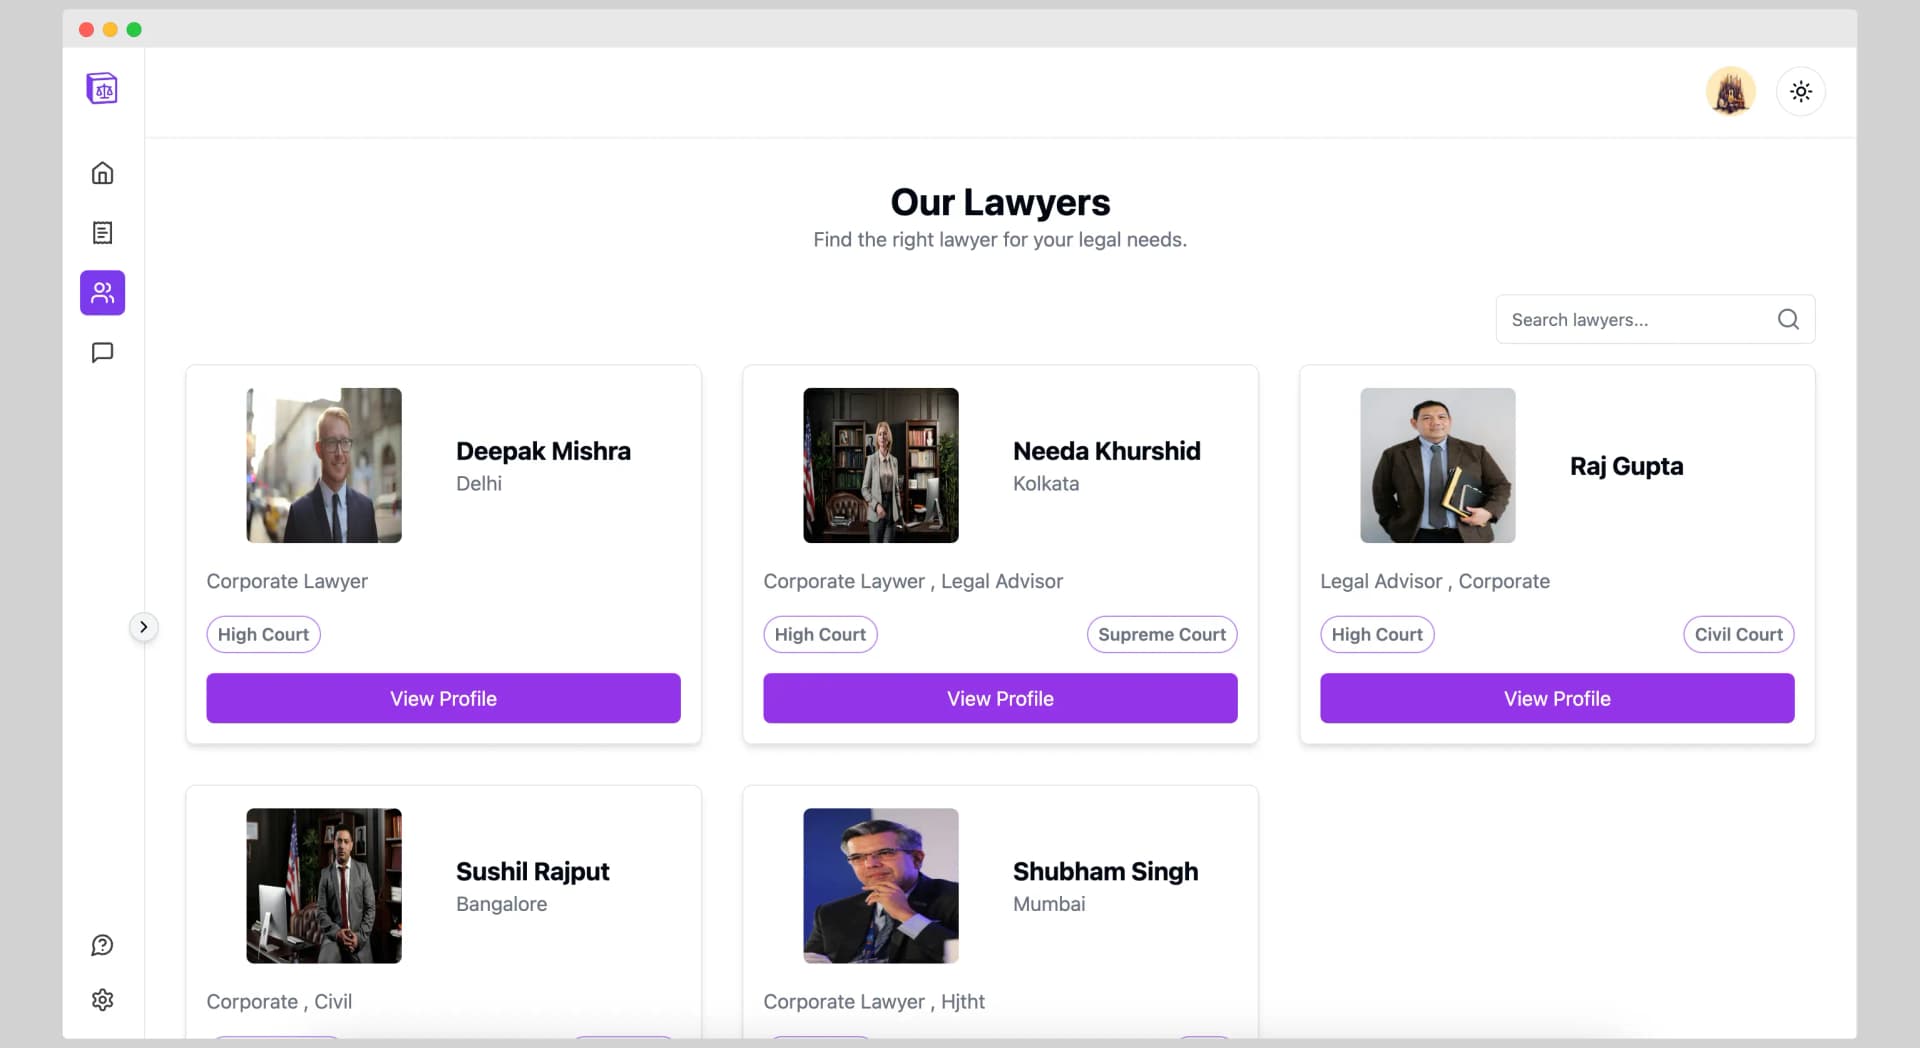The width and height of the screenshot is (1920, 1048).
Task: Open the settings gear icon
Action: (x=102, y=999)
